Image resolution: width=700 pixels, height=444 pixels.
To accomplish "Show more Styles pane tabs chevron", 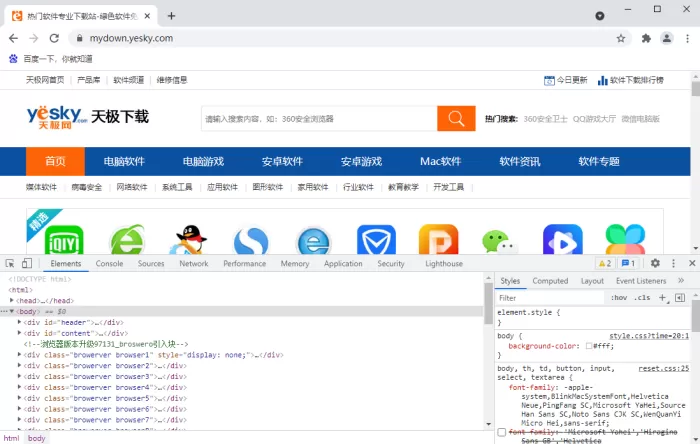I will 681,281.
